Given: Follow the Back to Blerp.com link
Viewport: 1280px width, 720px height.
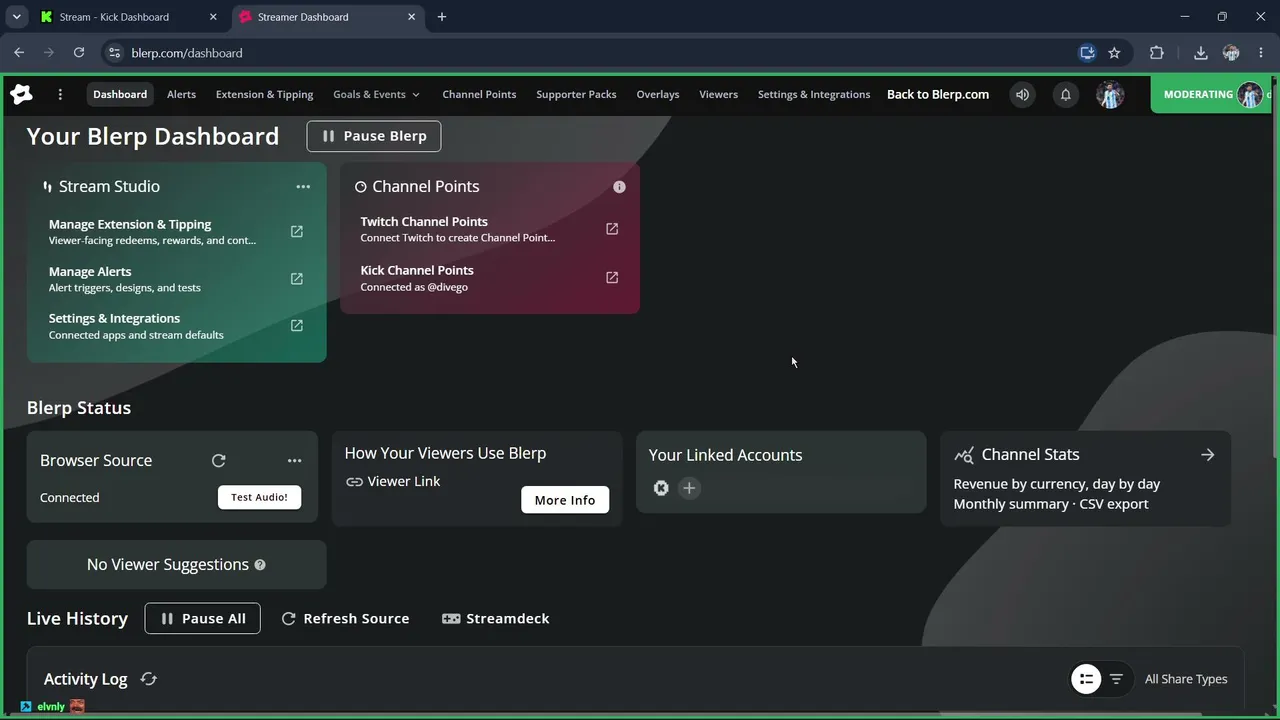Looking at the screenshot, I should (x=938, y=94).
